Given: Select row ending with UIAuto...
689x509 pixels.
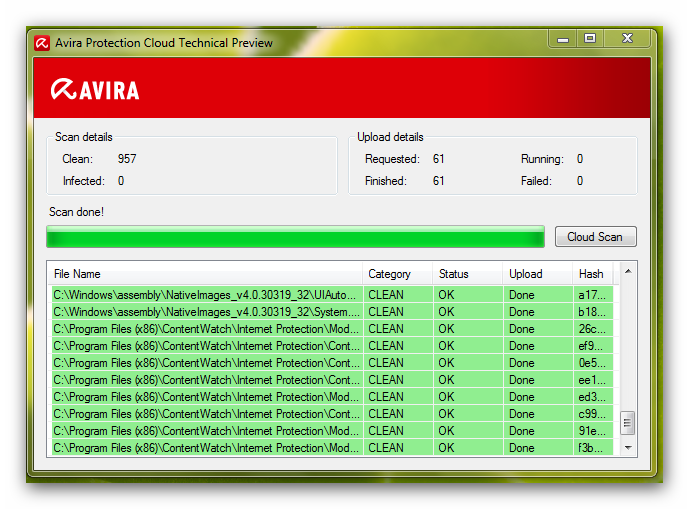Looking at the screenshot, I should pyautogui.click(x=332, y=294).
